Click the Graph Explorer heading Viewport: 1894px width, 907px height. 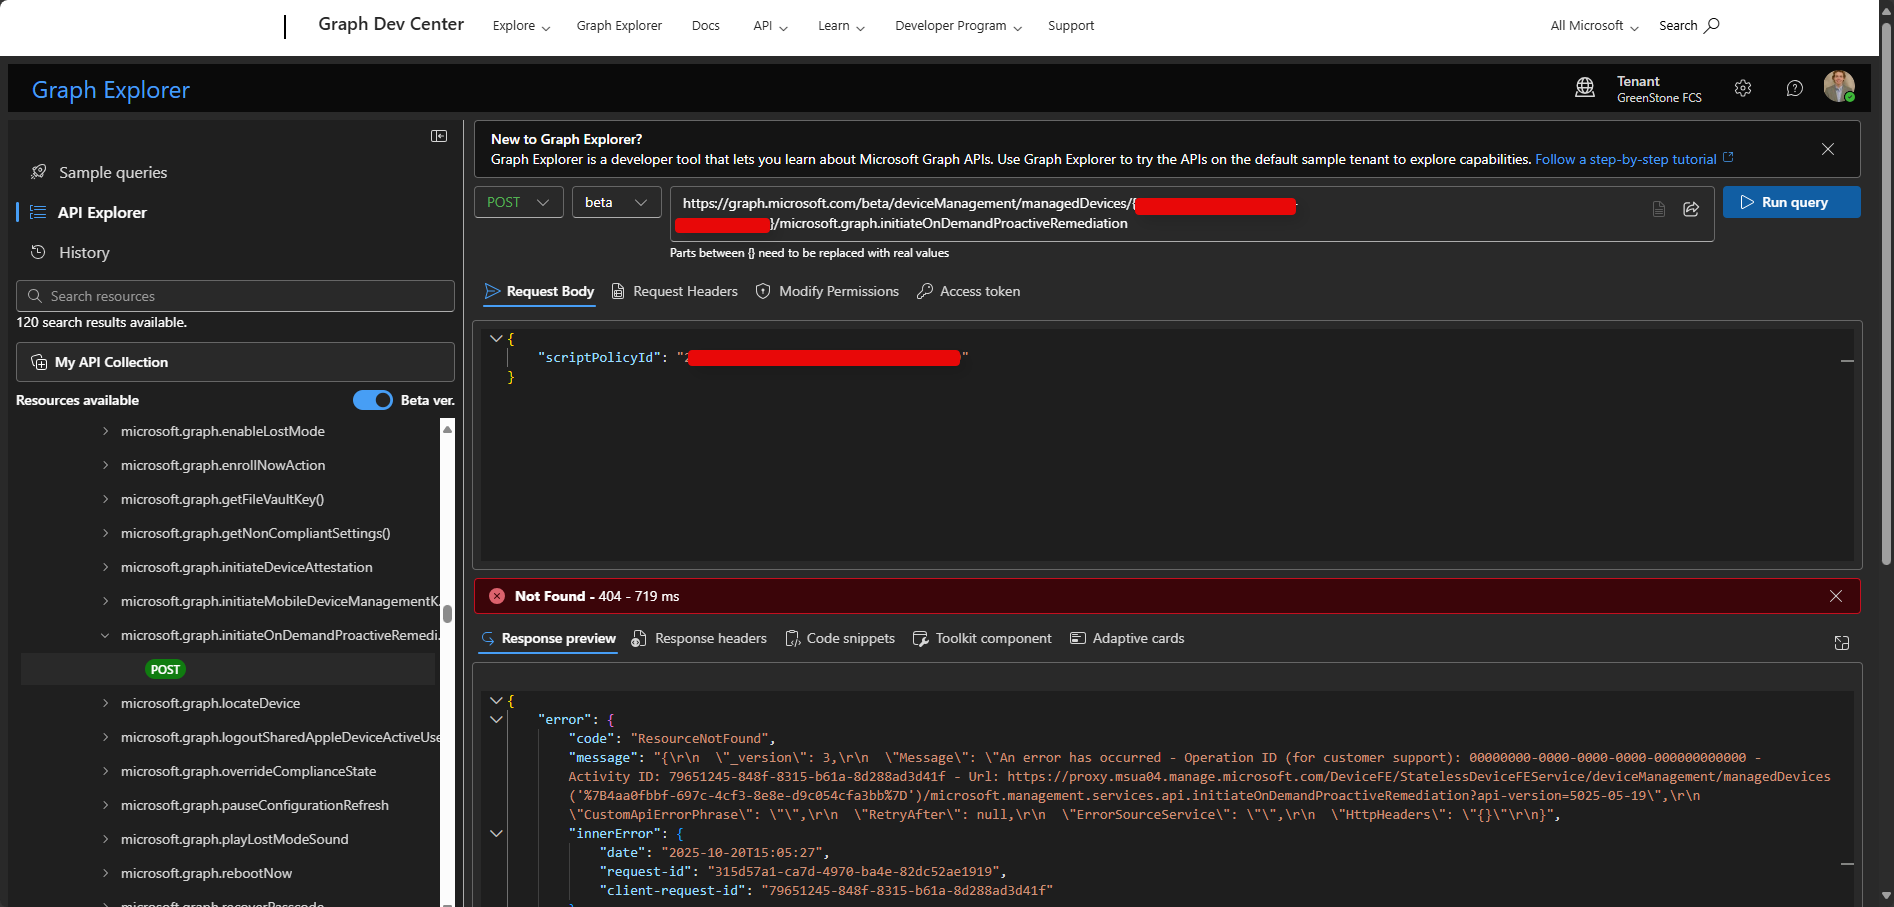point(111,90)
